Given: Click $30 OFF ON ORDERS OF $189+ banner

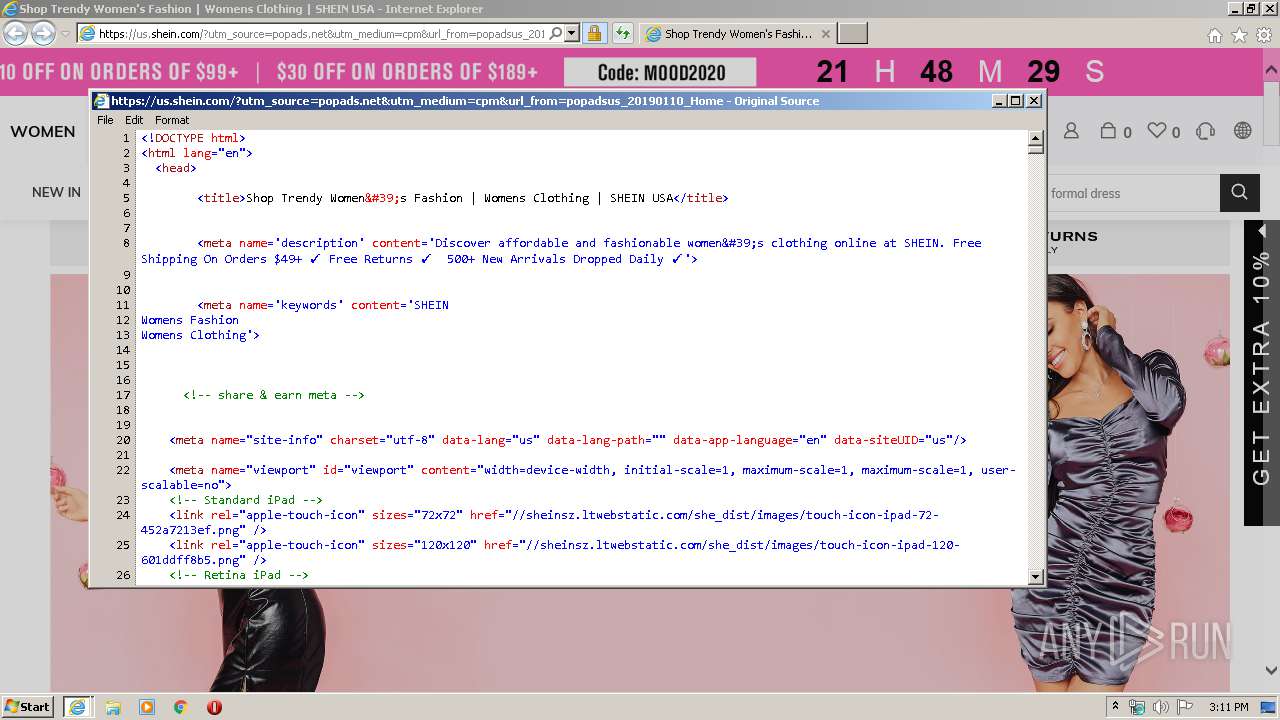Looking at the screenshot, I should [x=407, y=72].
